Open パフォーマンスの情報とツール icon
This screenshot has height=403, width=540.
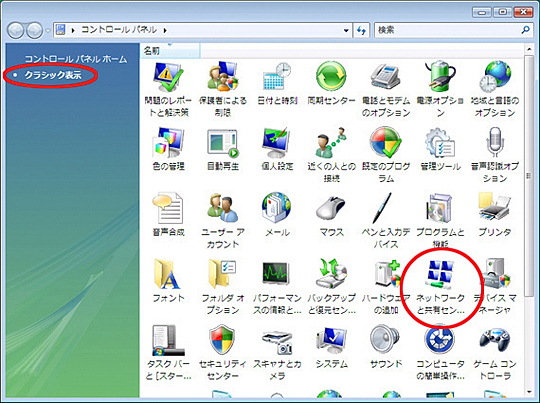(276, 273)
